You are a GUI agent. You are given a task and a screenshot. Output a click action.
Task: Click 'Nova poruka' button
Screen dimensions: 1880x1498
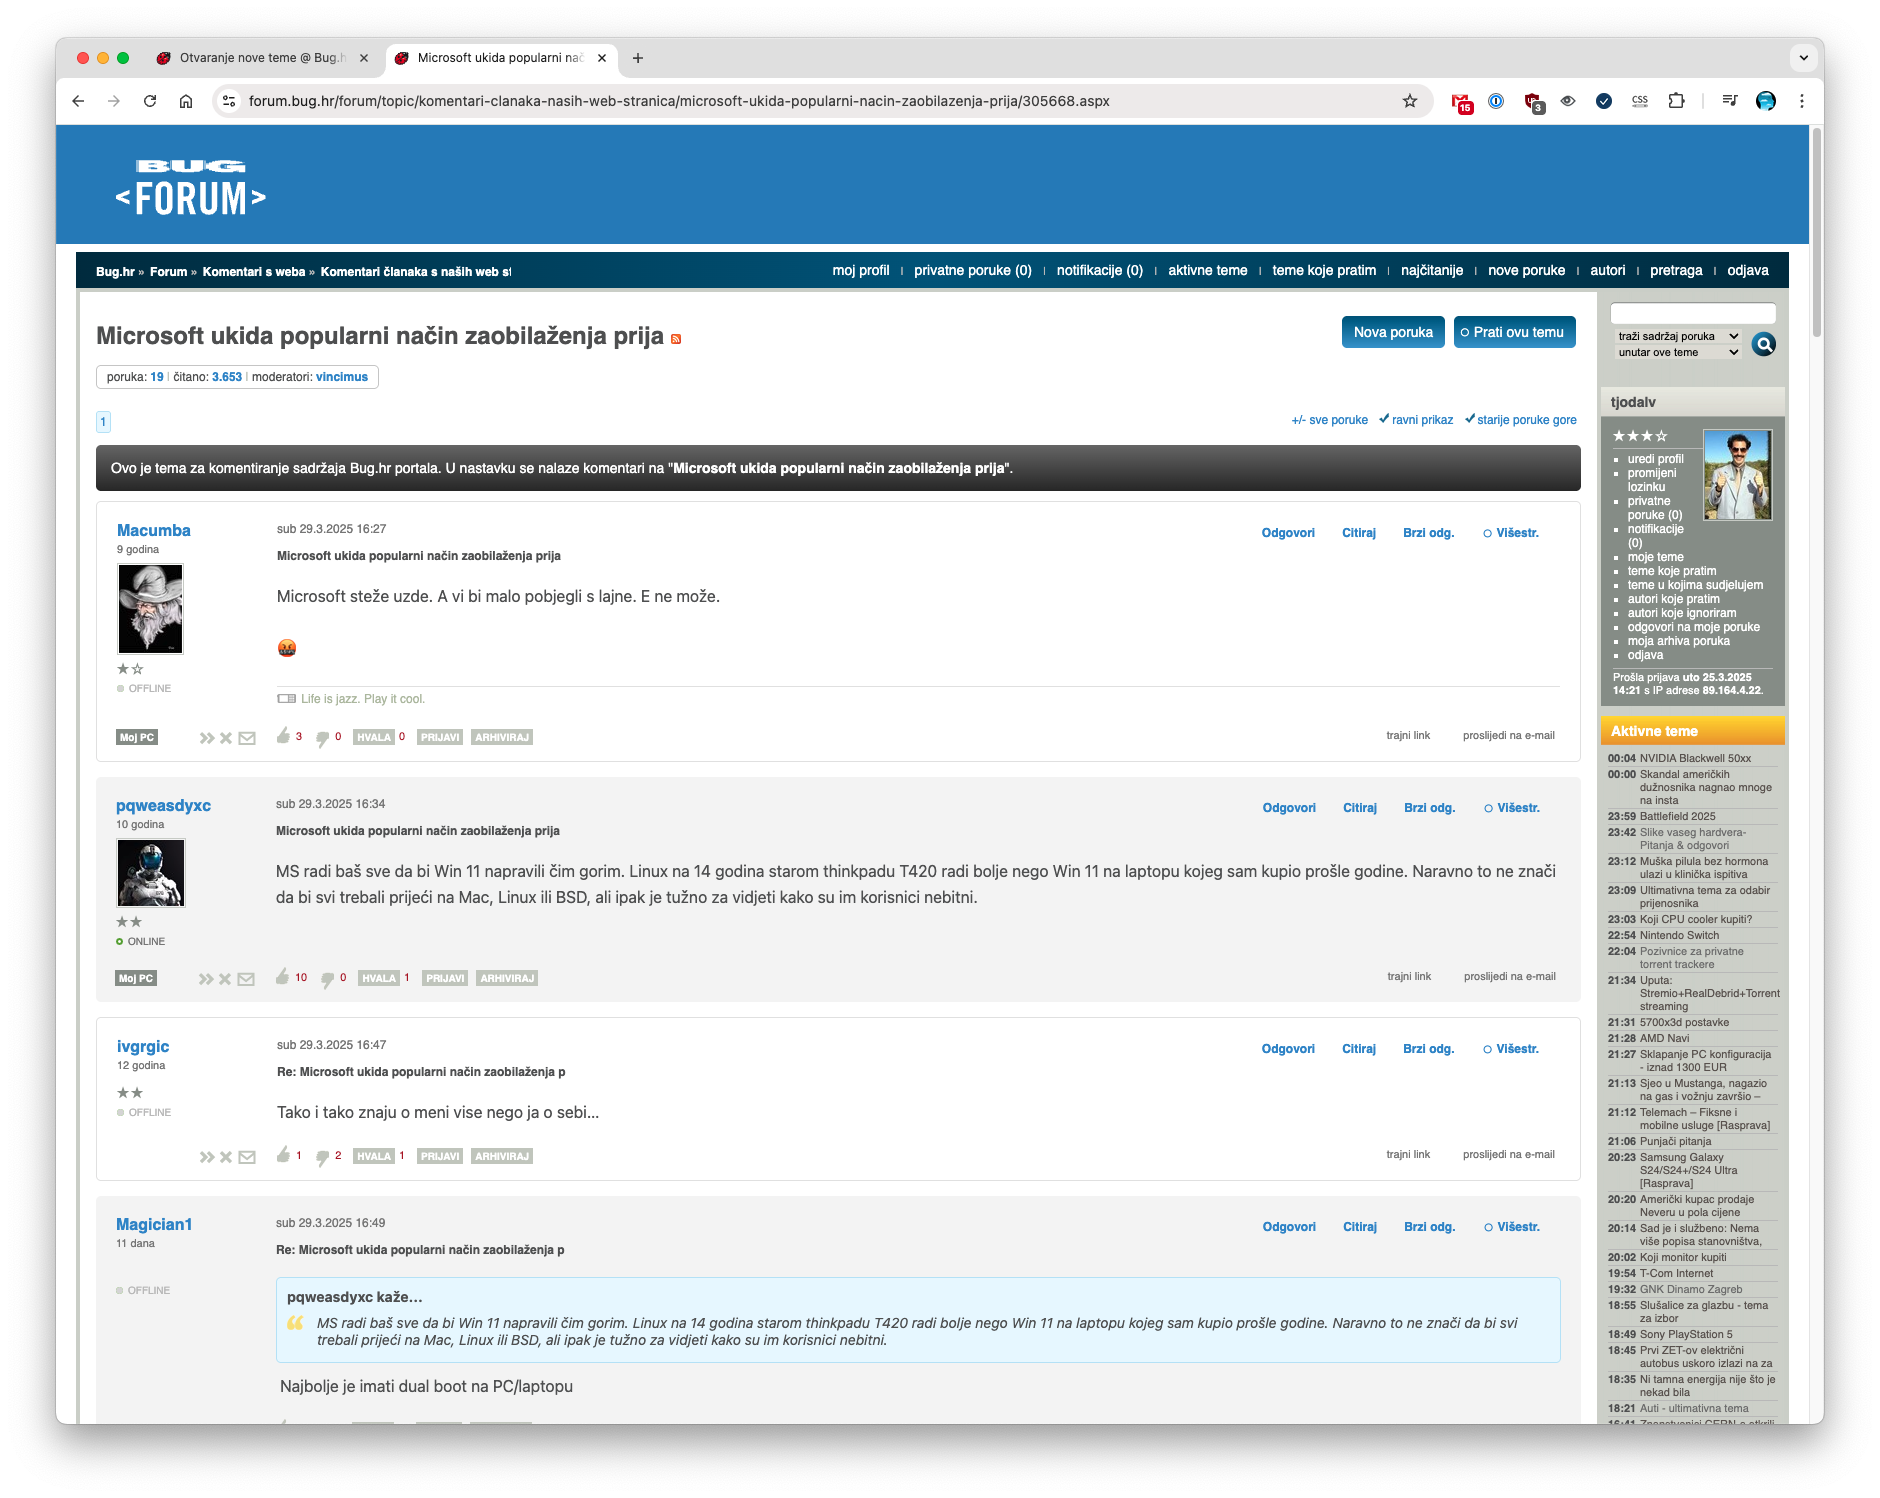coord(1393,332)
